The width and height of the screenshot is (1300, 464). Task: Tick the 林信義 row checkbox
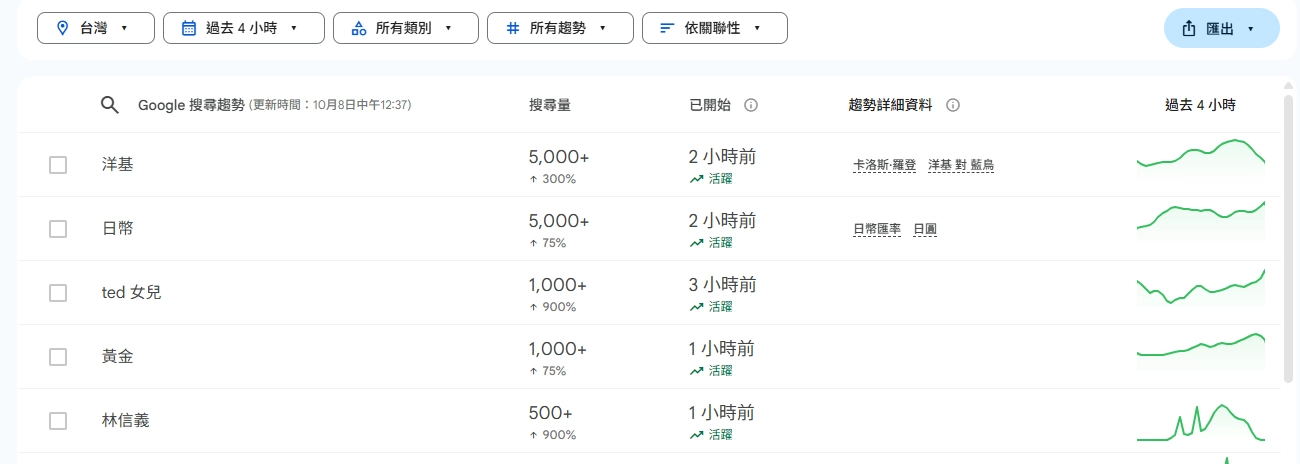58,421
